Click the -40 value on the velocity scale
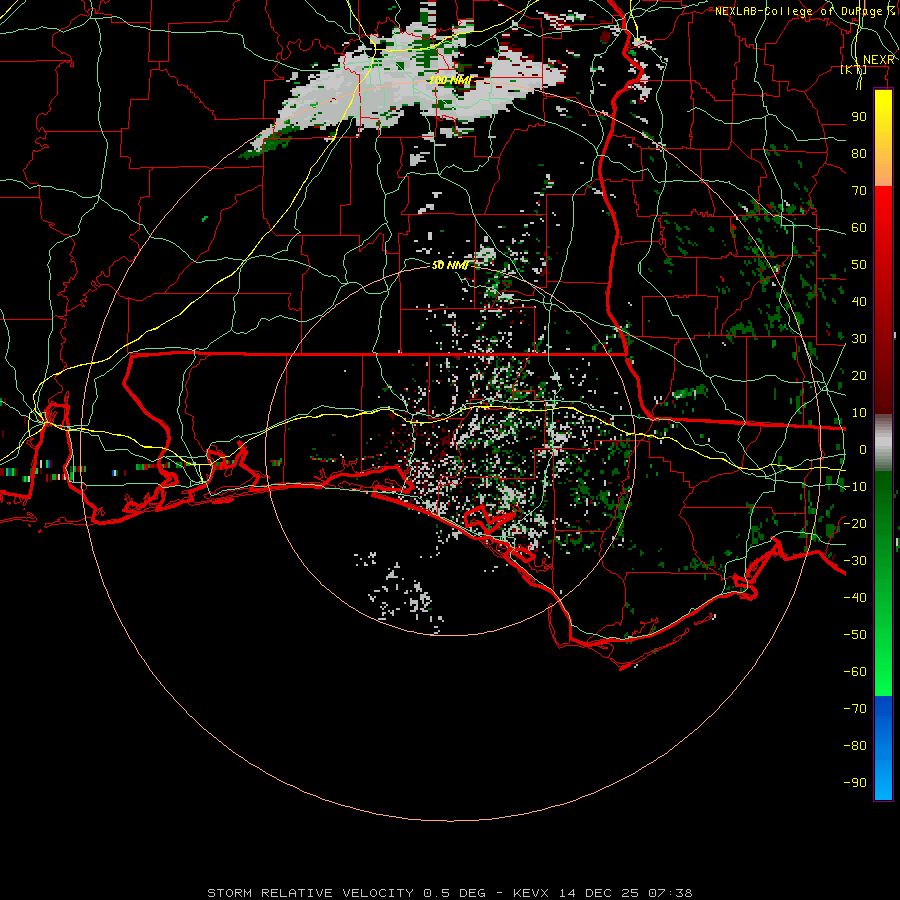This screenshot has height=900, width=900. point(855,598)
